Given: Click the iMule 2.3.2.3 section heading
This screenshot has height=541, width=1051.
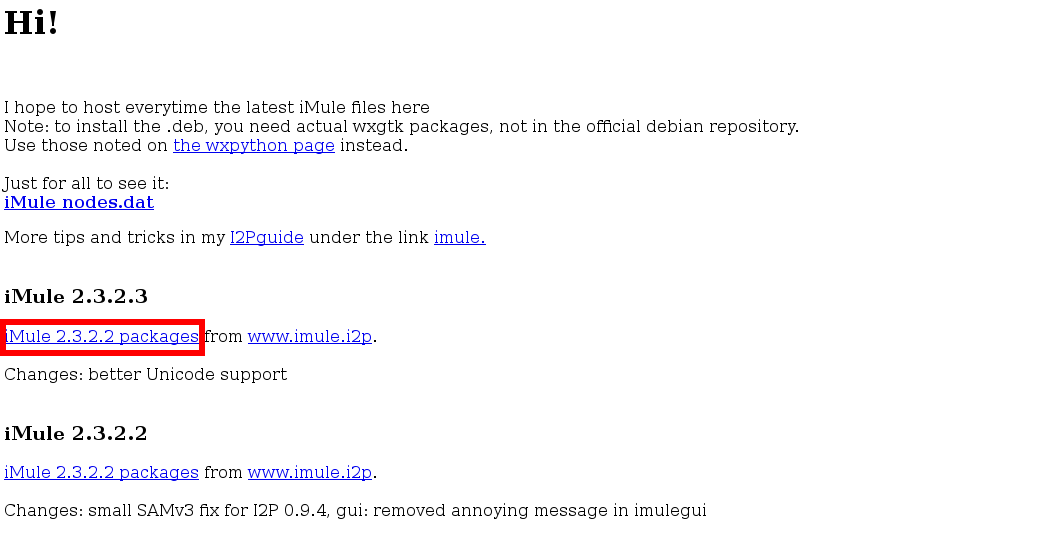Looking at the screenshot, I should (76, 297).
